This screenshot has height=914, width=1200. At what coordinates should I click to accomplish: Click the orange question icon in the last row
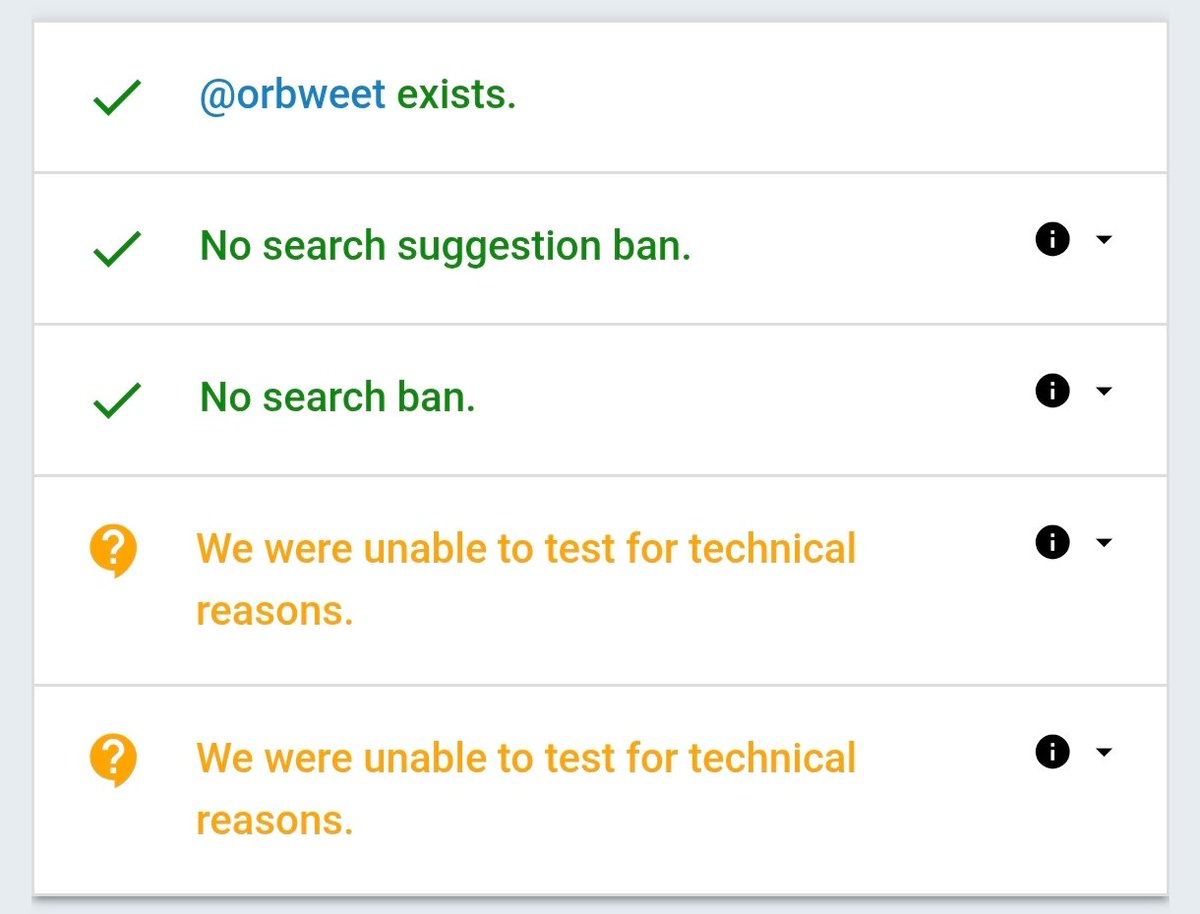[113, 761]
